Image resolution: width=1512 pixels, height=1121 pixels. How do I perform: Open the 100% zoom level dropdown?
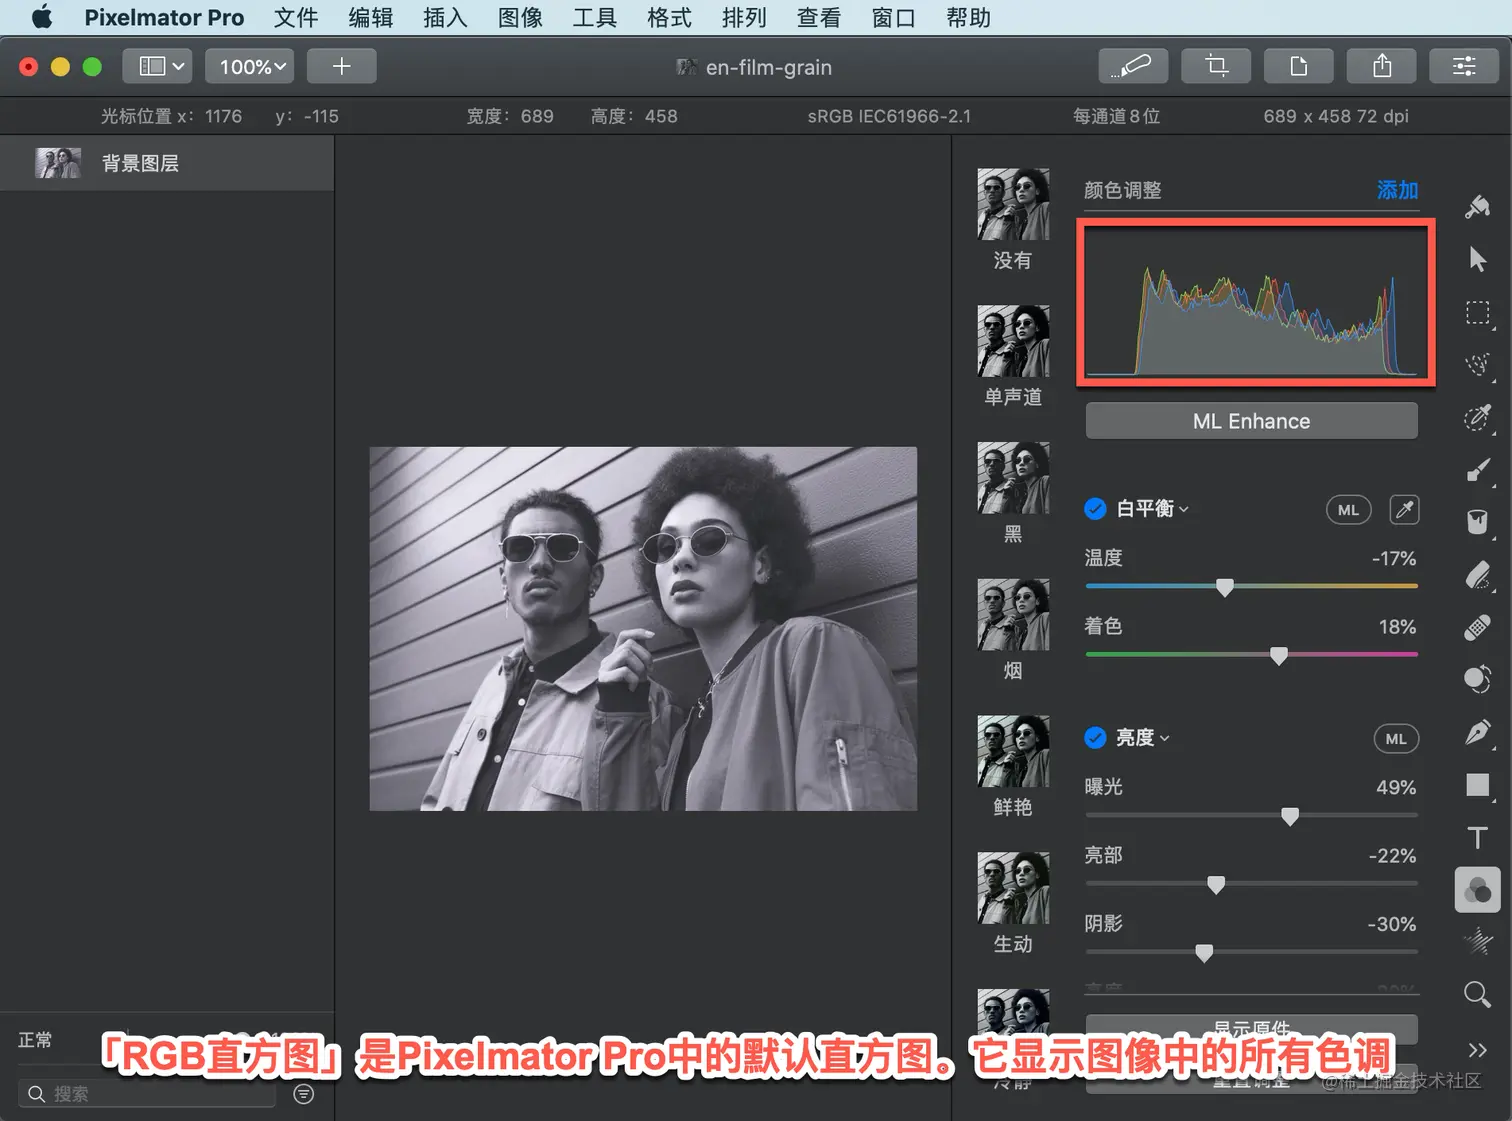[250, 66]
